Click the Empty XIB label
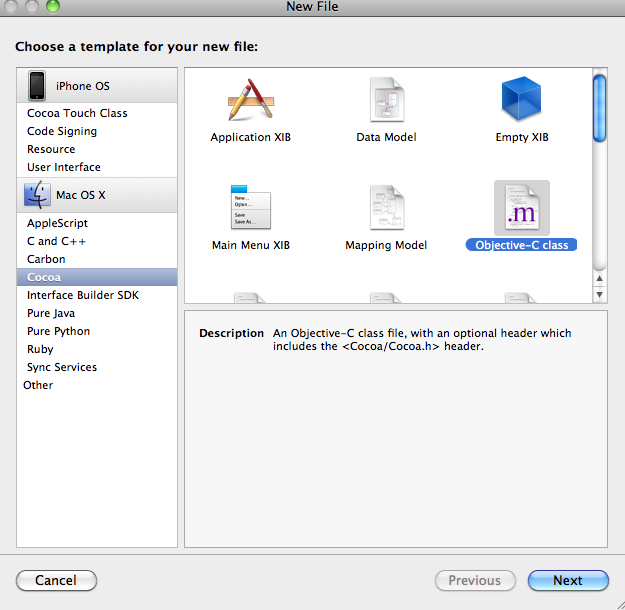 [522, 137]
